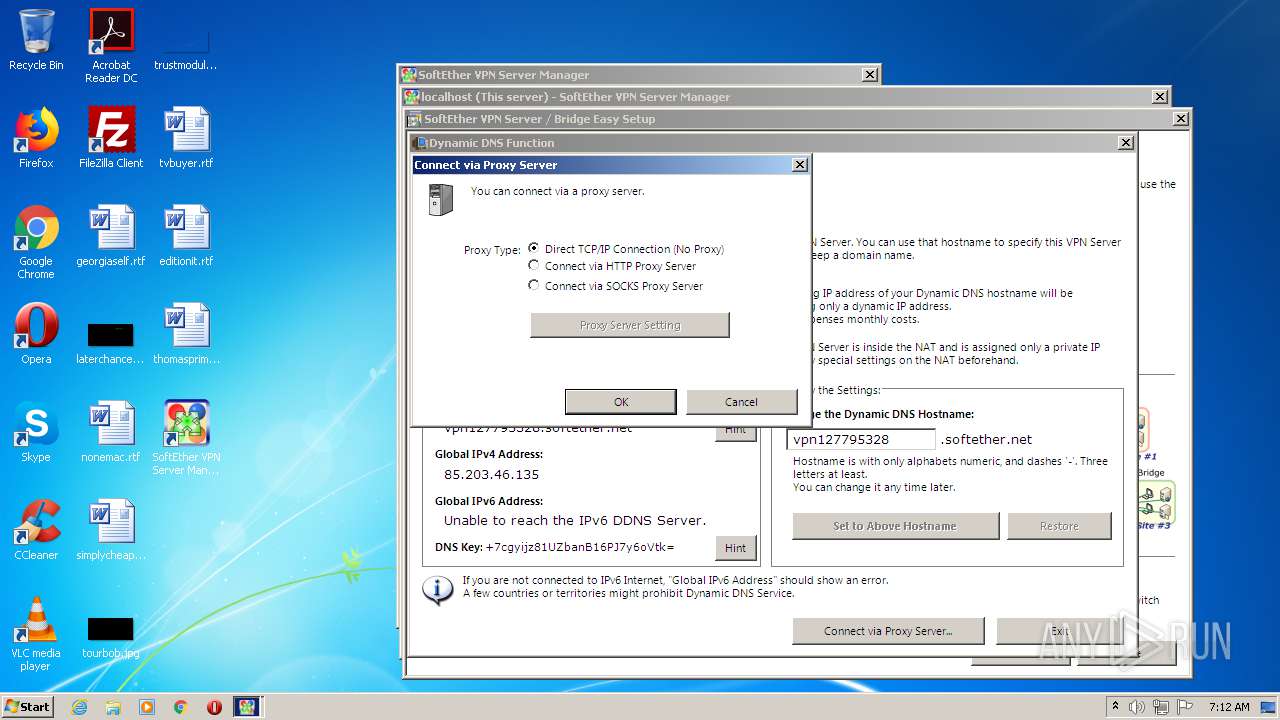Close the topmost SoftEther VPN Server Manager window
Screen dimensions: 1280x720
[x=870, y=75]
